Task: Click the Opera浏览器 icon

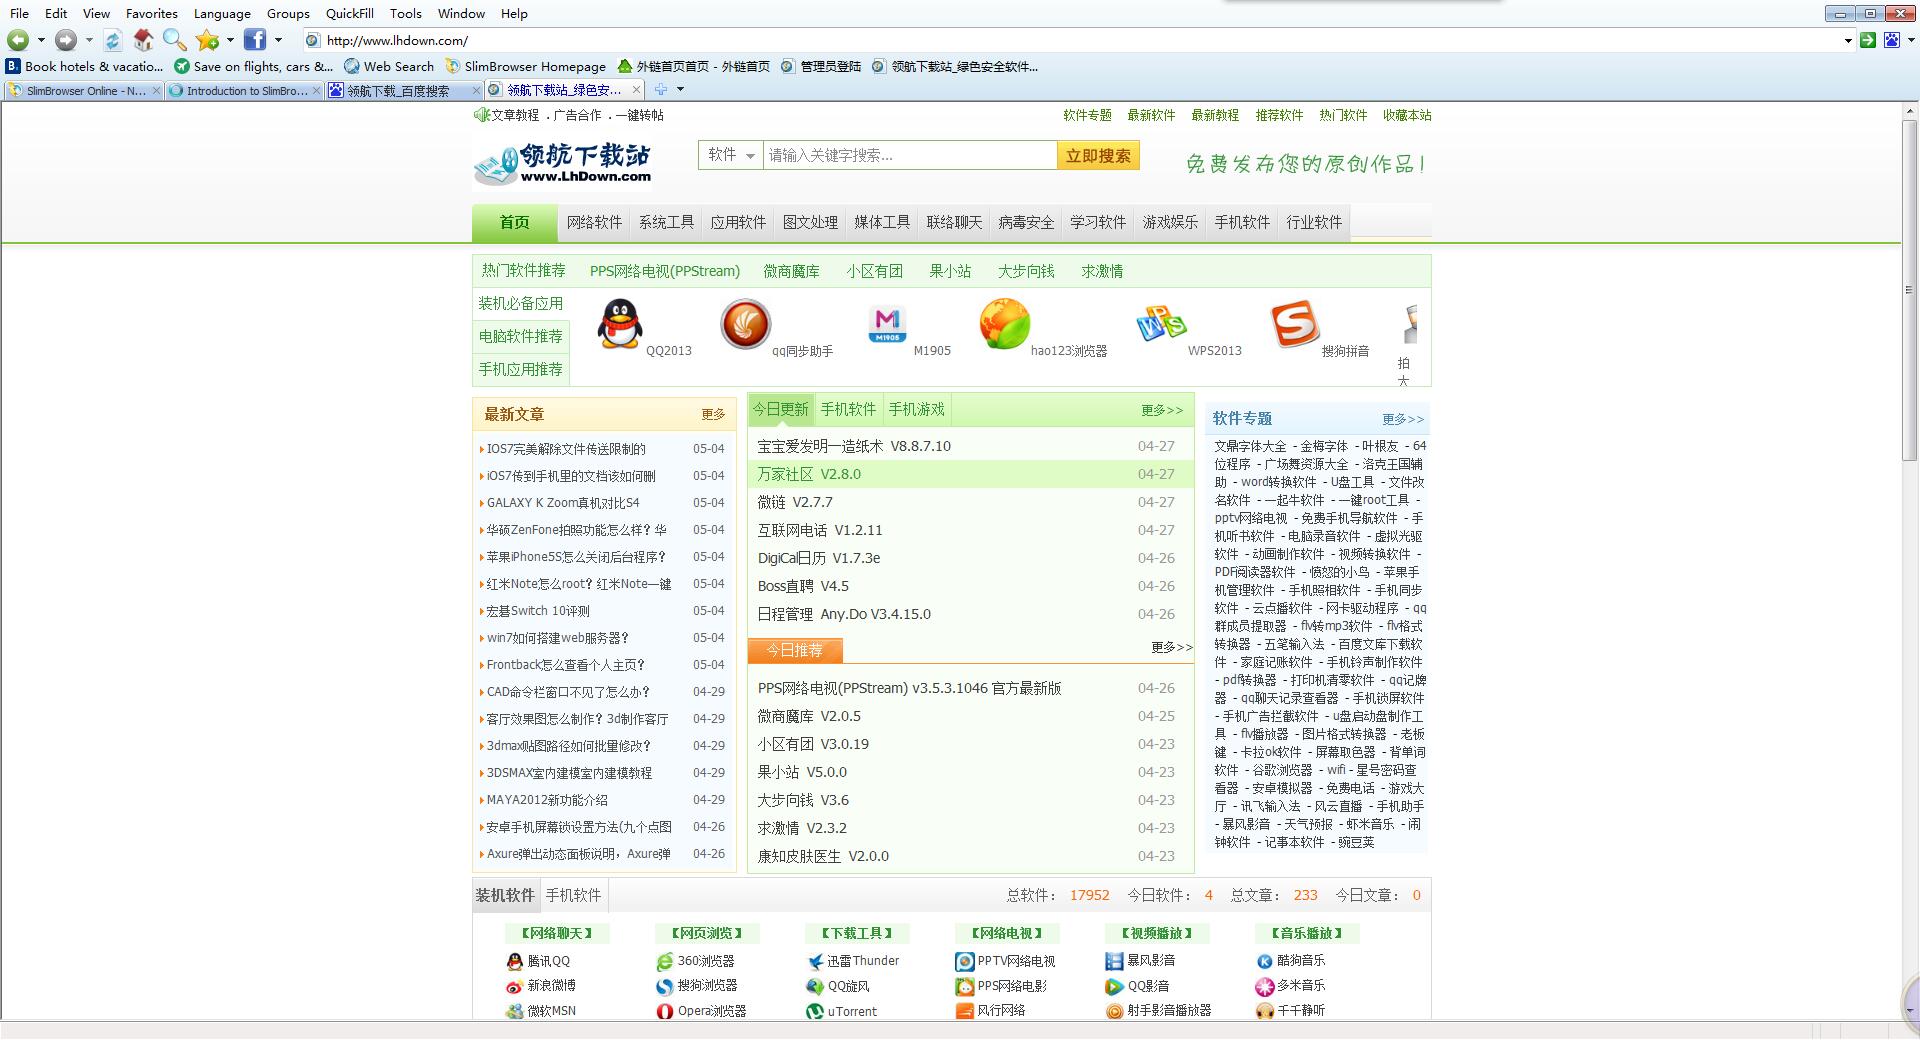Action: [665, 1011]
